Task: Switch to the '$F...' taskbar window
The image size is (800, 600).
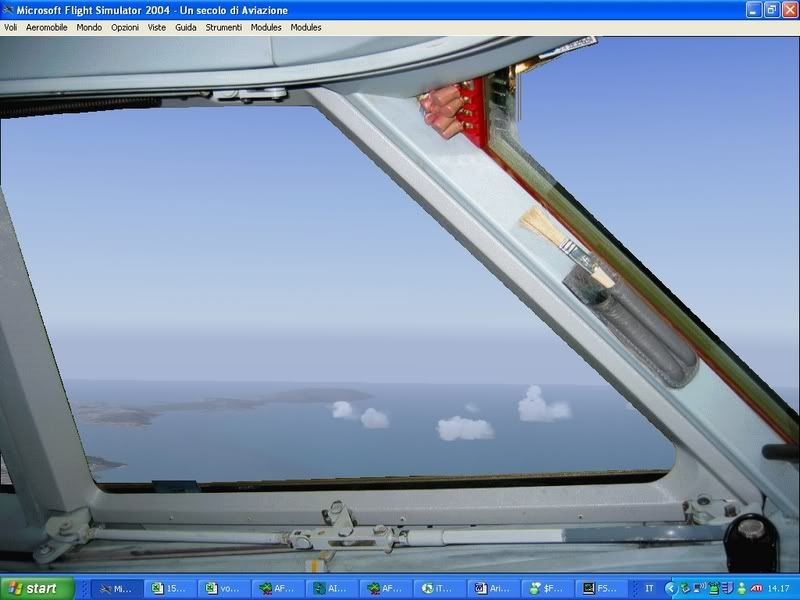Action: point(546,588)
